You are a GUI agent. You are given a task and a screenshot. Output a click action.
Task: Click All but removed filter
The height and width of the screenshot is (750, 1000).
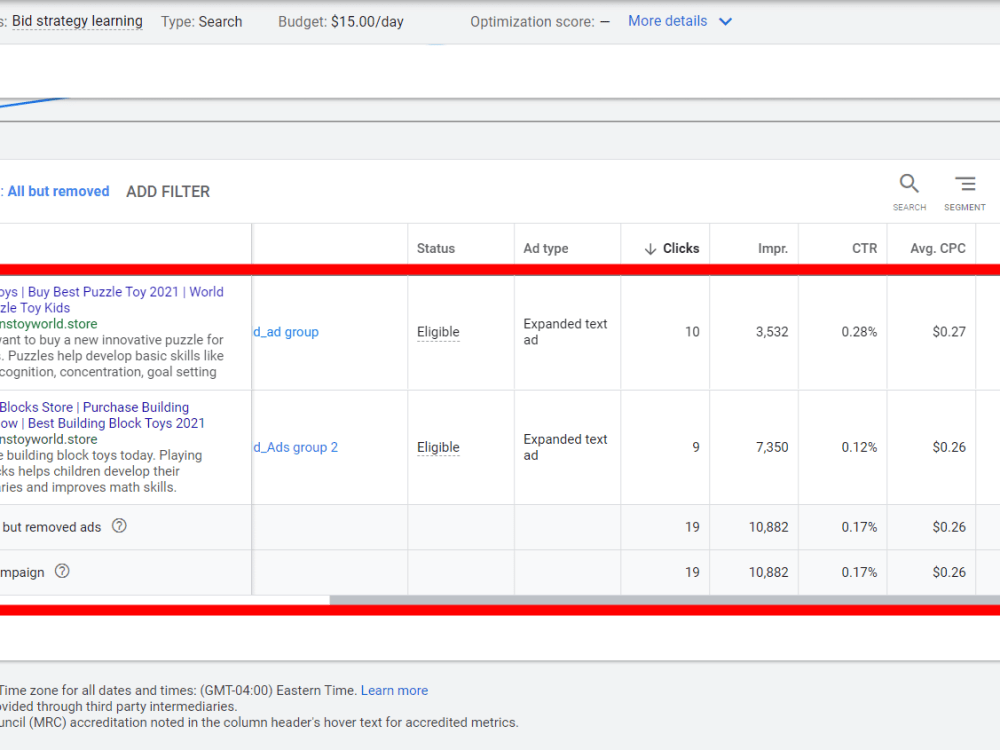[58, 191]
